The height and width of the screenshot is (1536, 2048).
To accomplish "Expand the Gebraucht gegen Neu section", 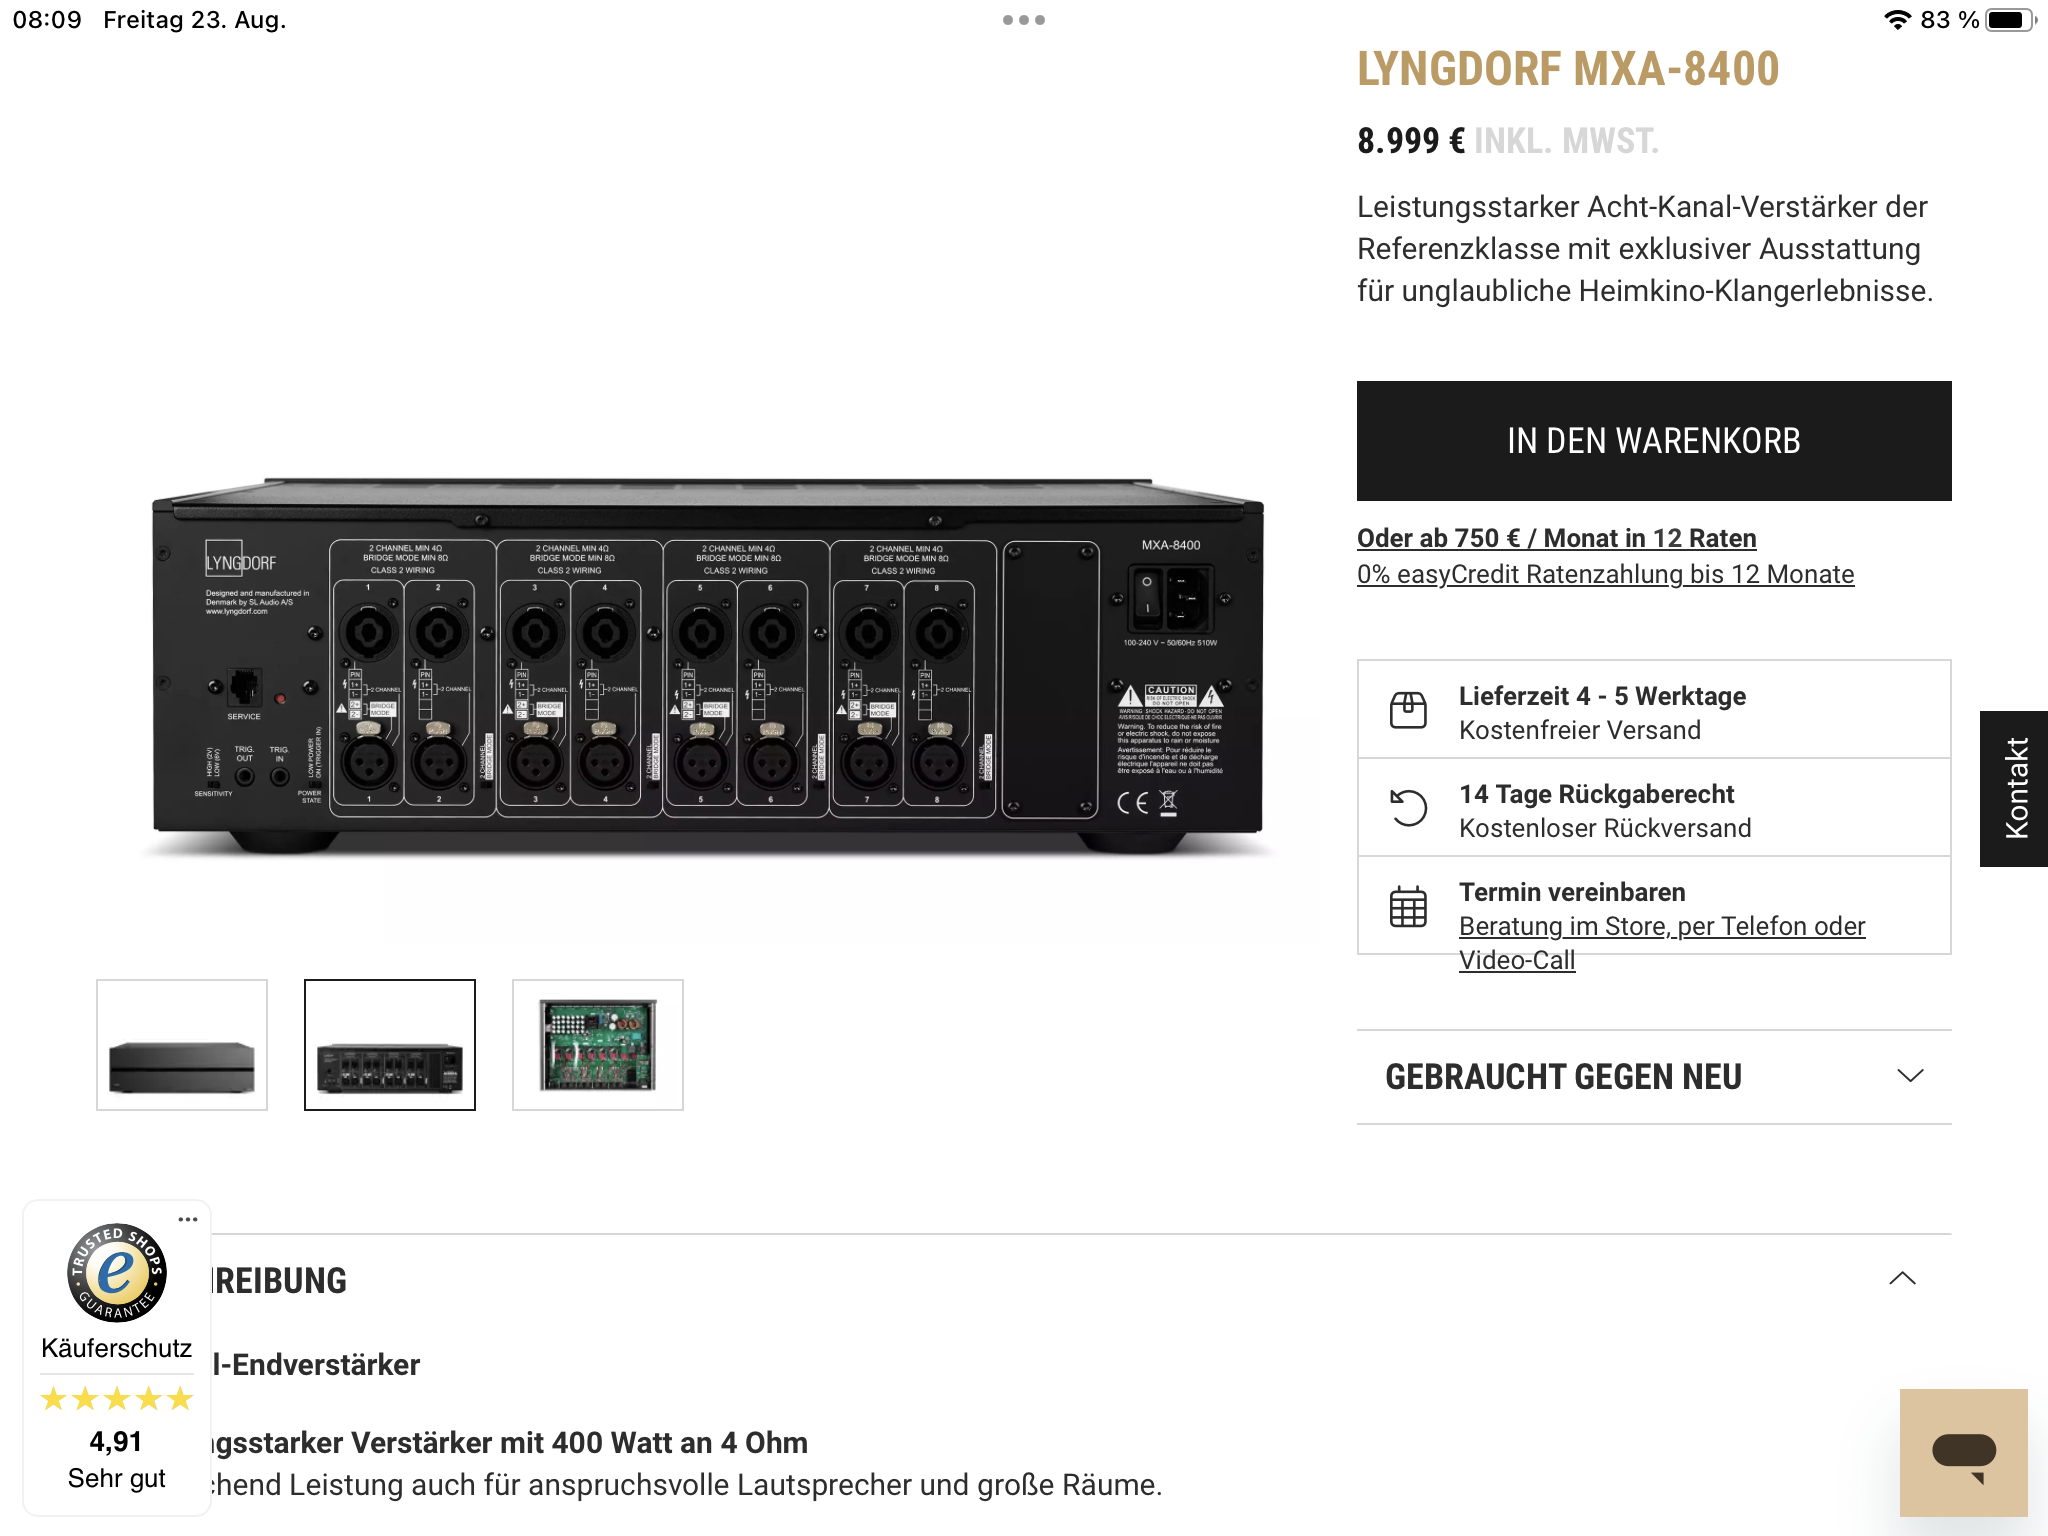I will click(x=1654, y=1077).
